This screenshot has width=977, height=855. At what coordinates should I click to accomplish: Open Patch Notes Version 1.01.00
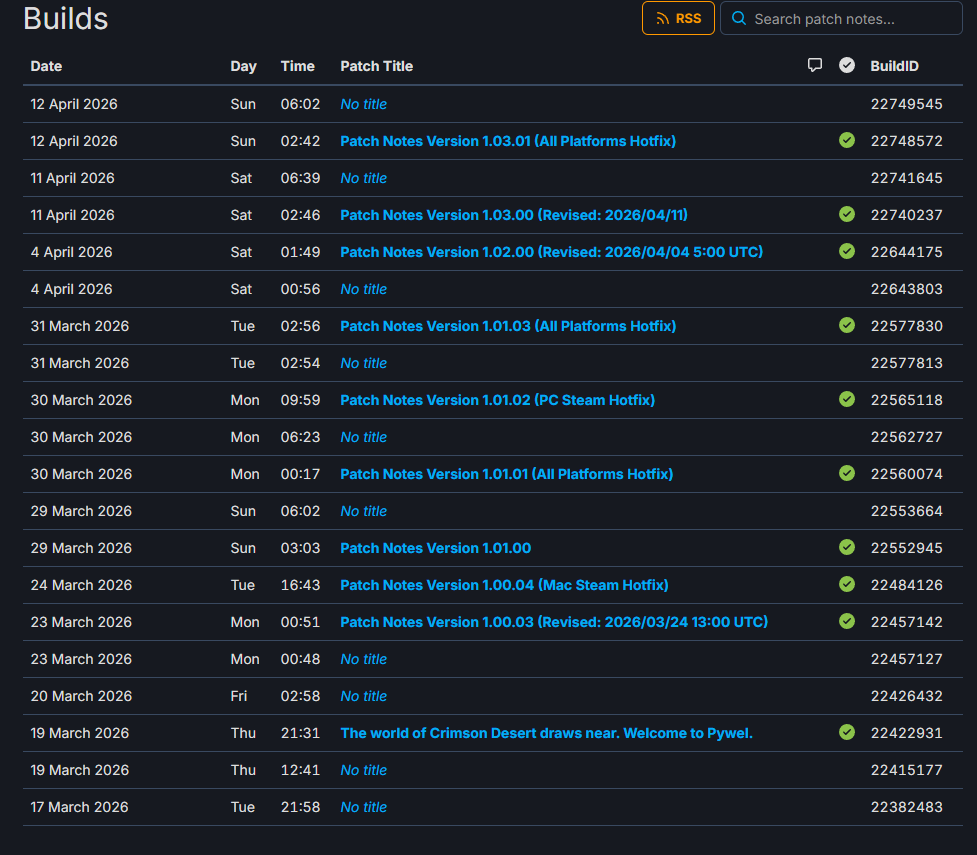[435, 548]
